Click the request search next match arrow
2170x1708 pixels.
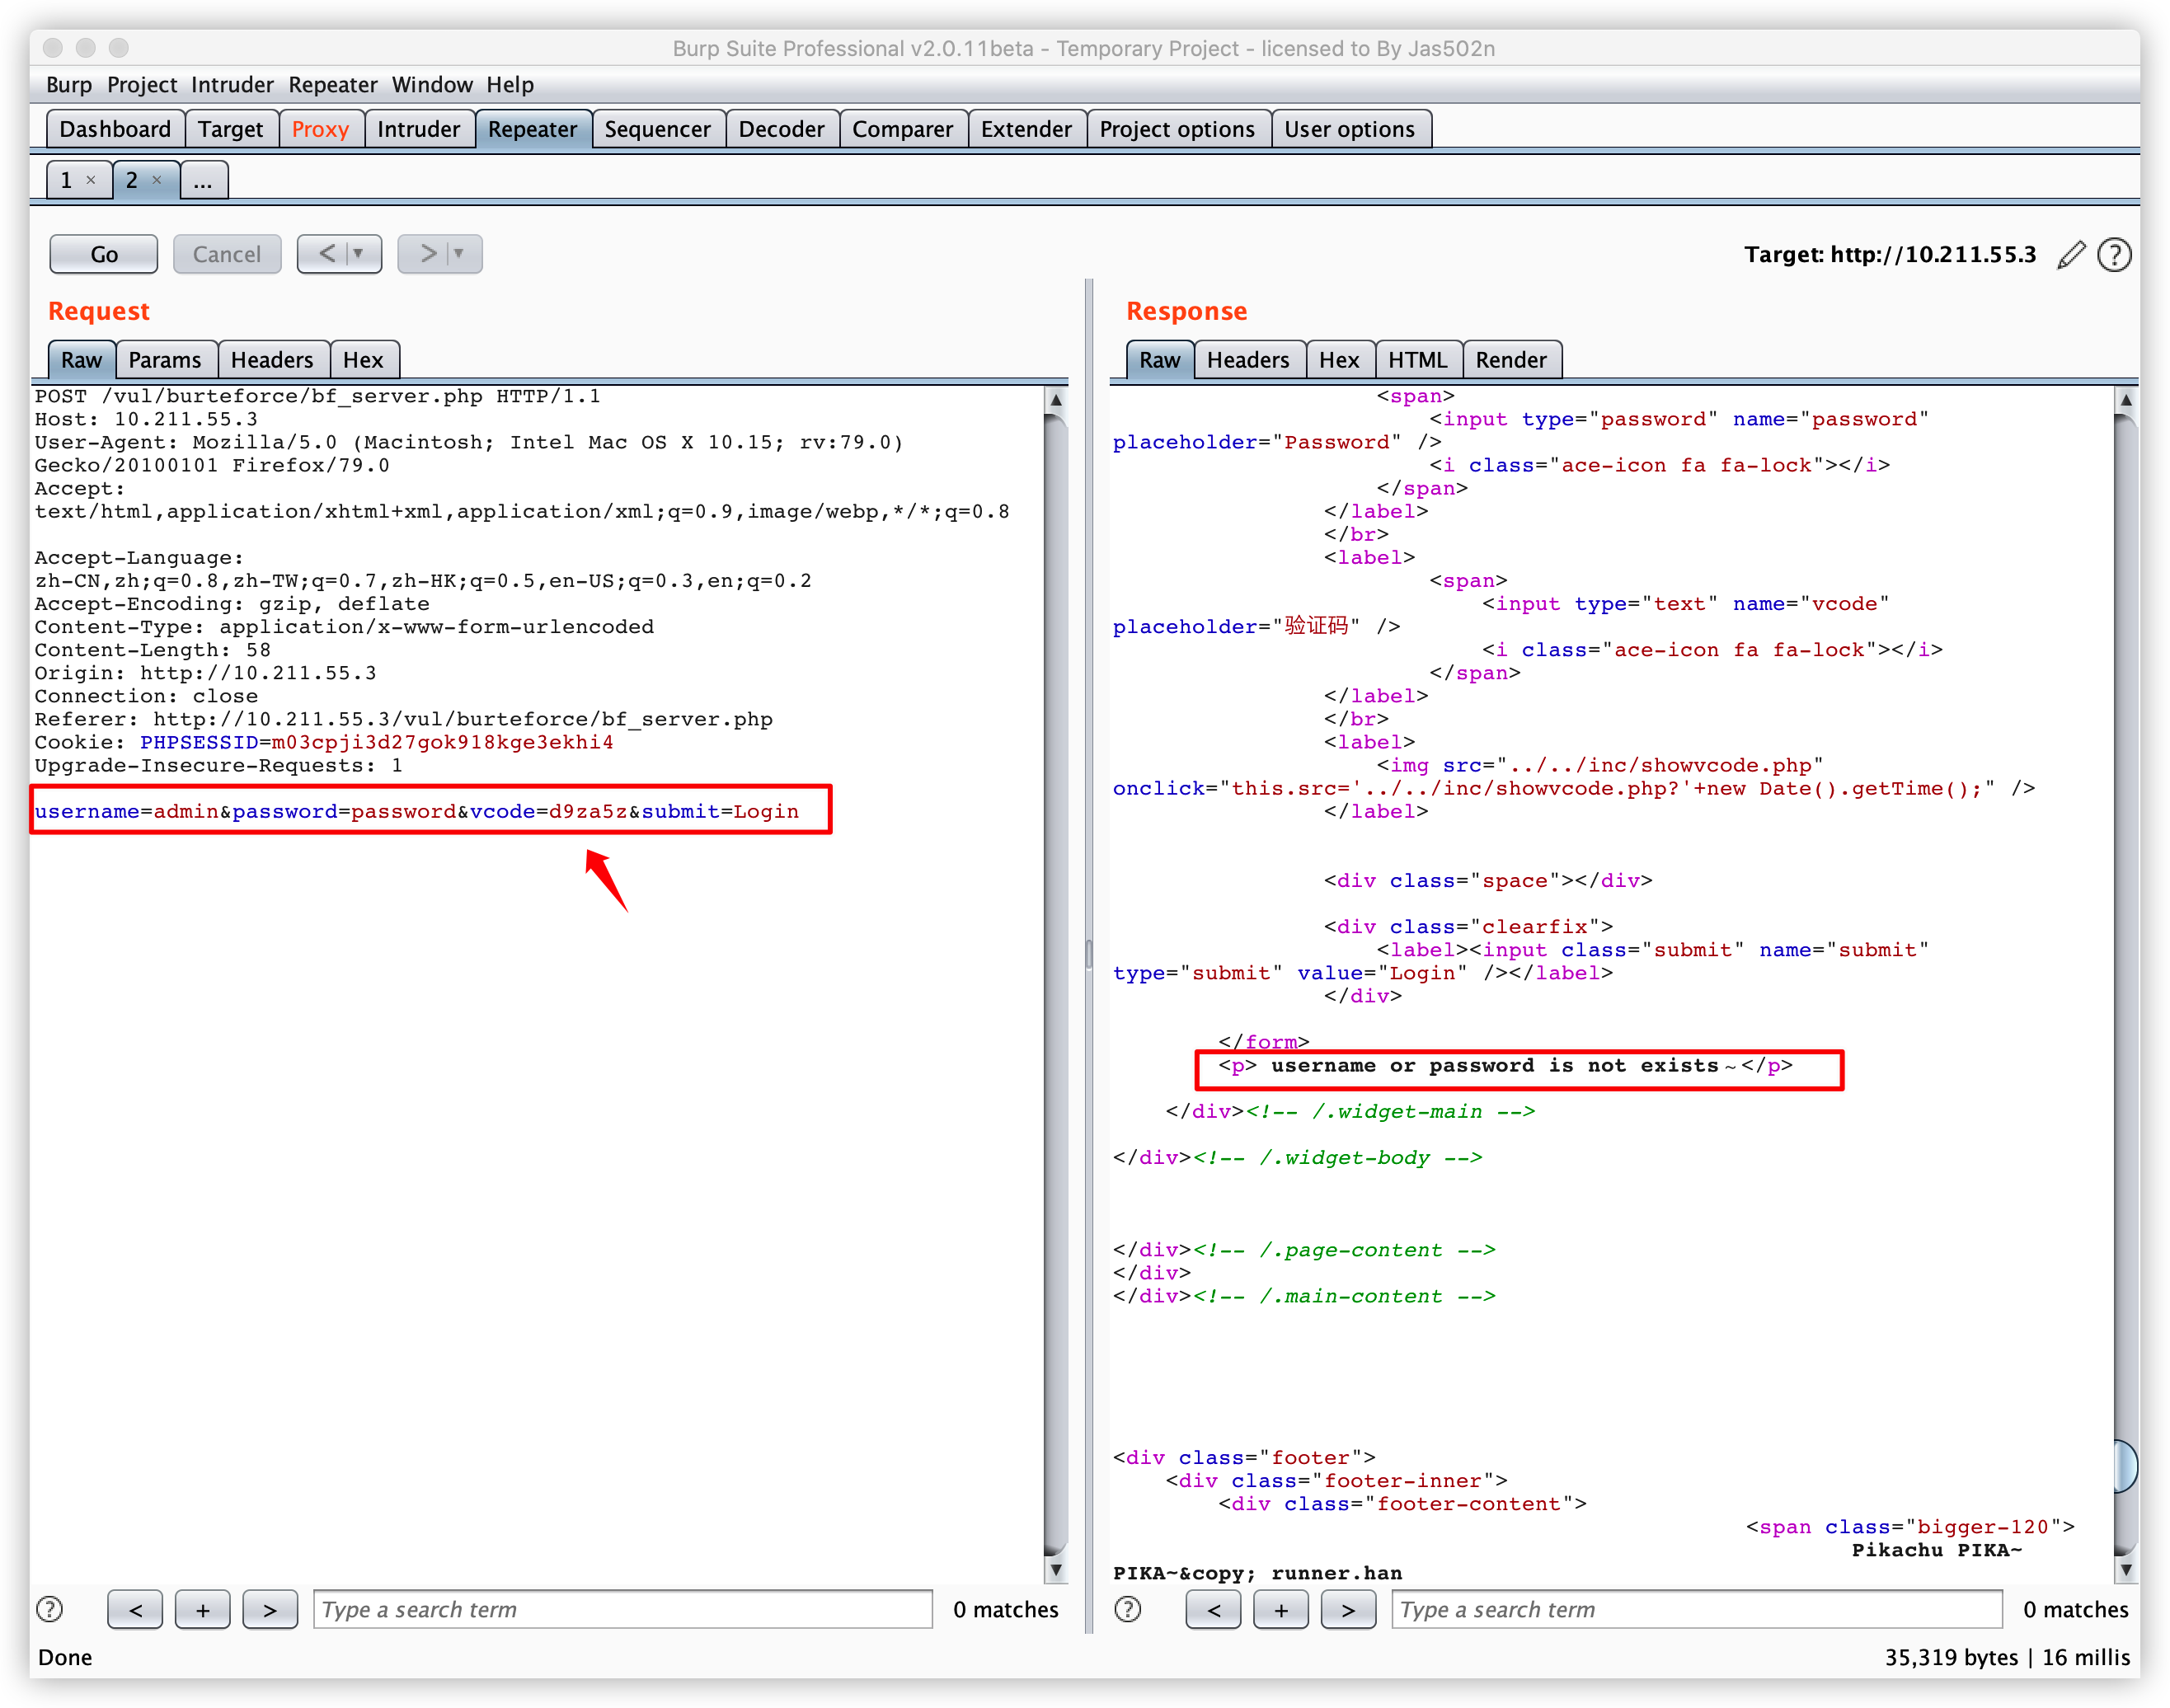(269, 1609)
